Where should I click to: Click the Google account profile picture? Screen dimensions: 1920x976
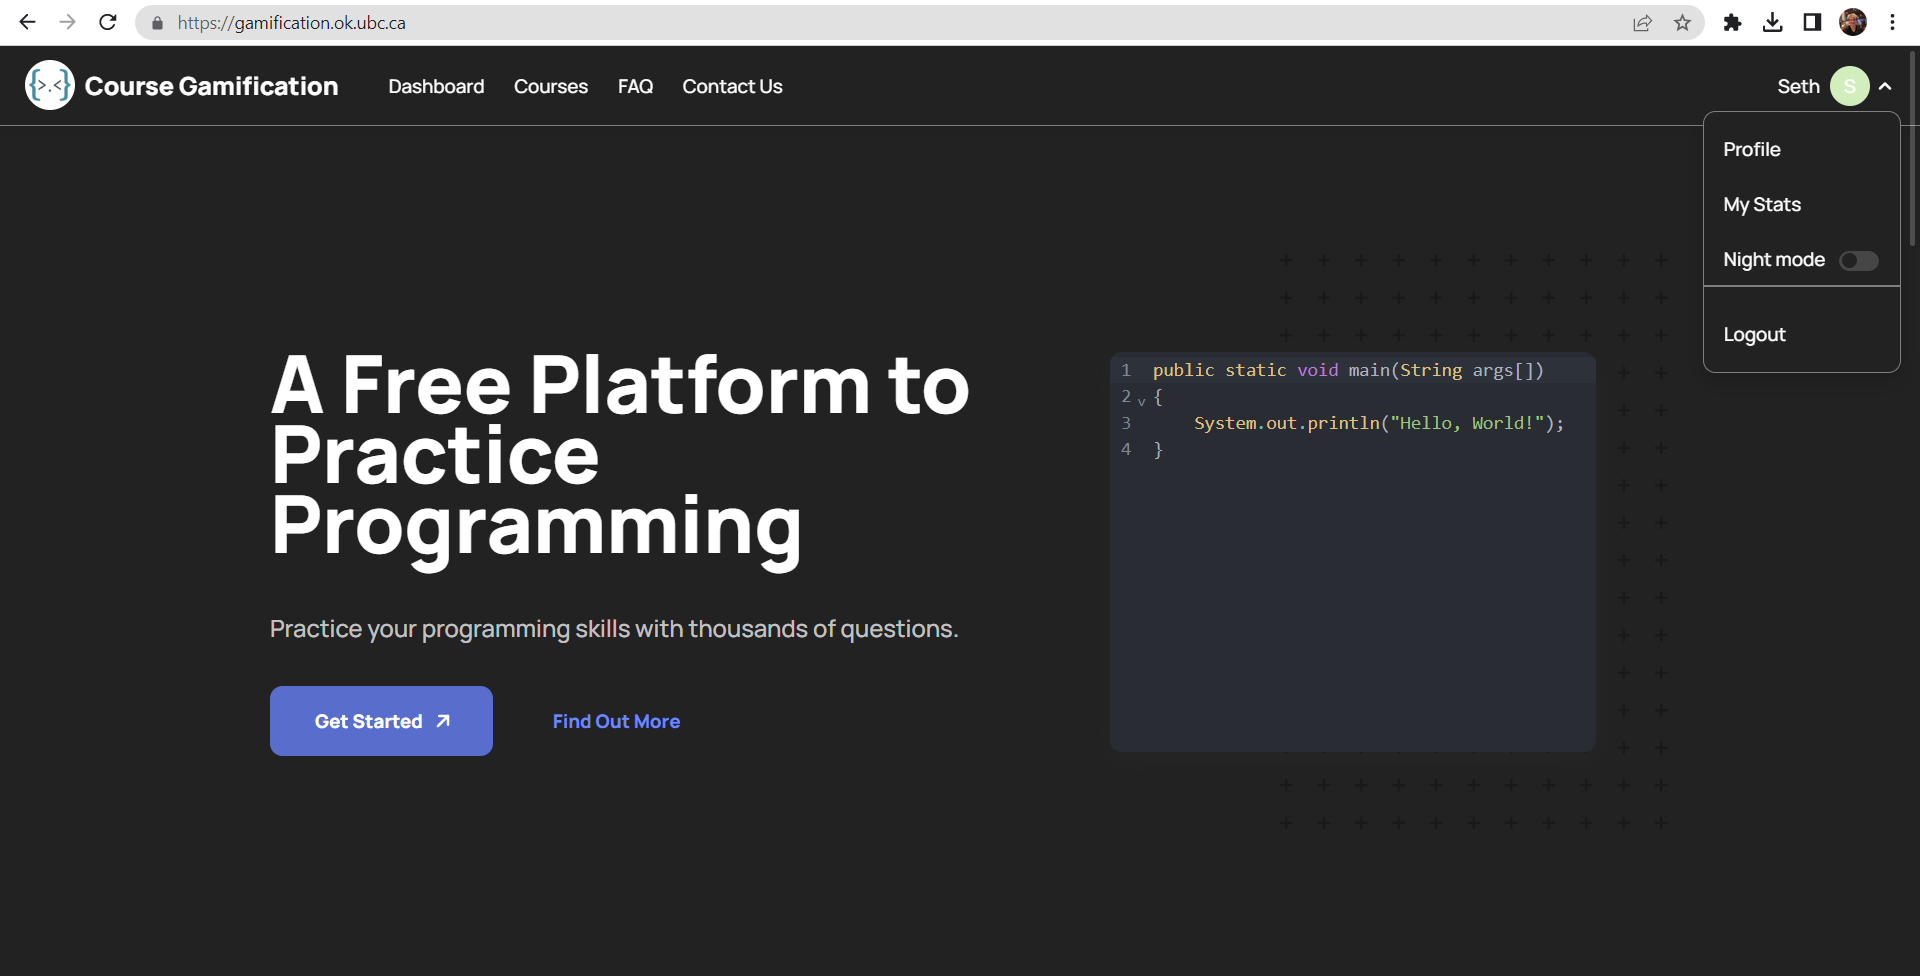pos(1854,22)
